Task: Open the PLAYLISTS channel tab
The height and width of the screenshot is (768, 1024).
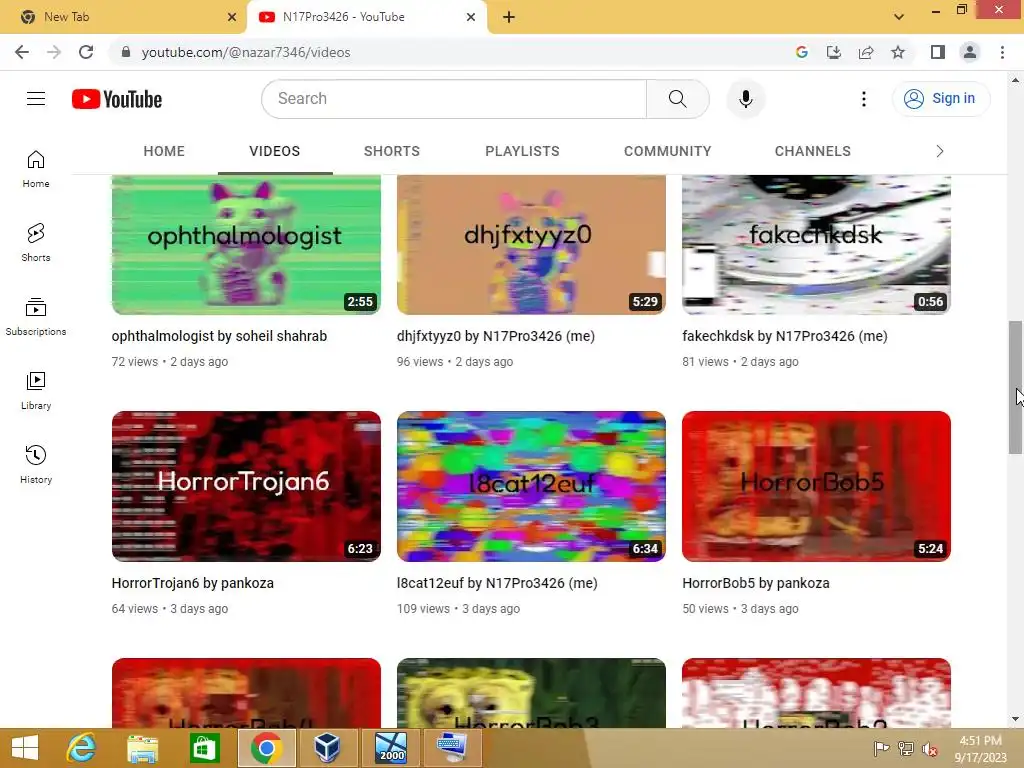Action: point(522,151)
